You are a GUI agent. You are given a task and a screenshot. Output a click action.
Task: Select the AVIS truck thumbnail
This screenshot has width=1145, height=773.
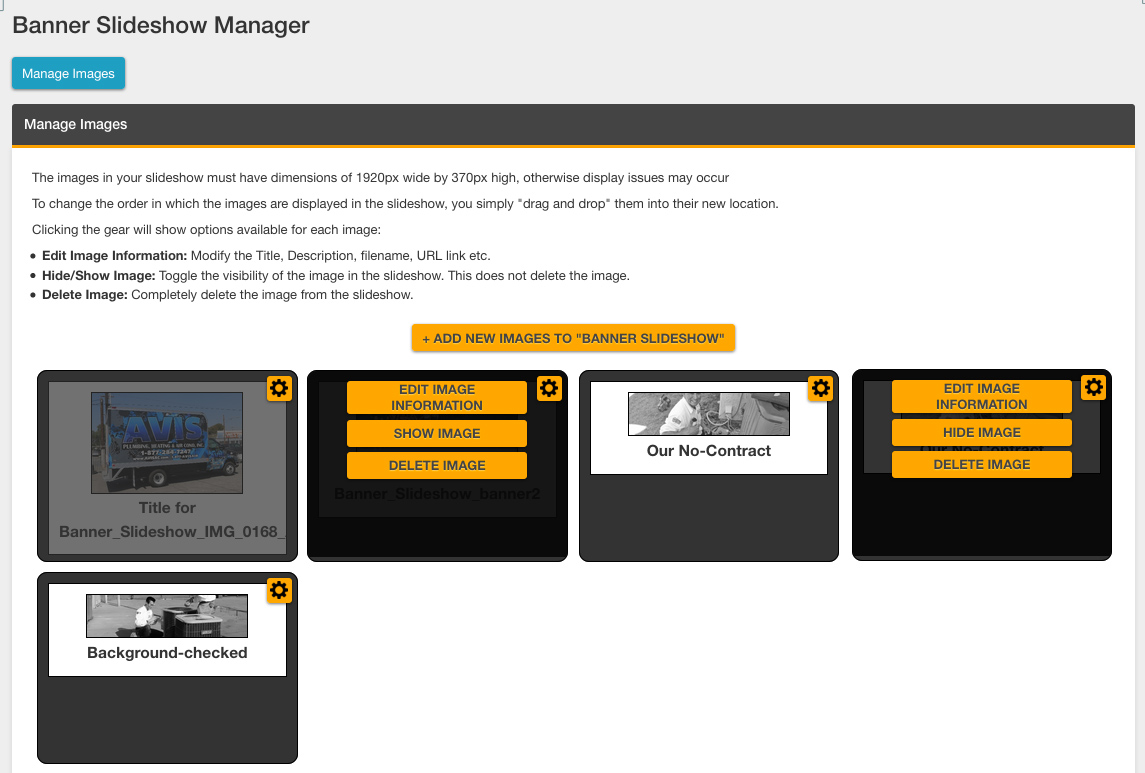[167, 442]
